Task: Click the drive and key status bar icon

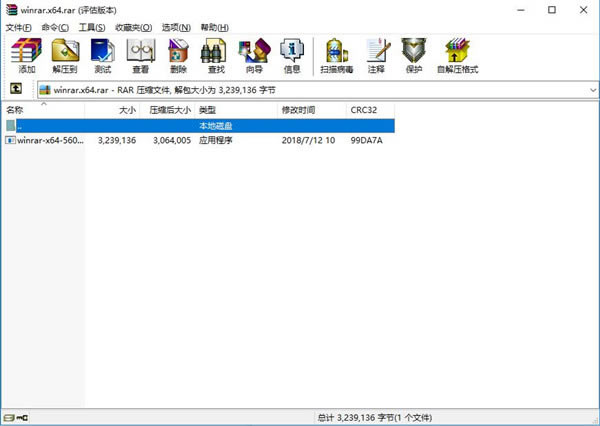Action: click(x=16, y=418)
